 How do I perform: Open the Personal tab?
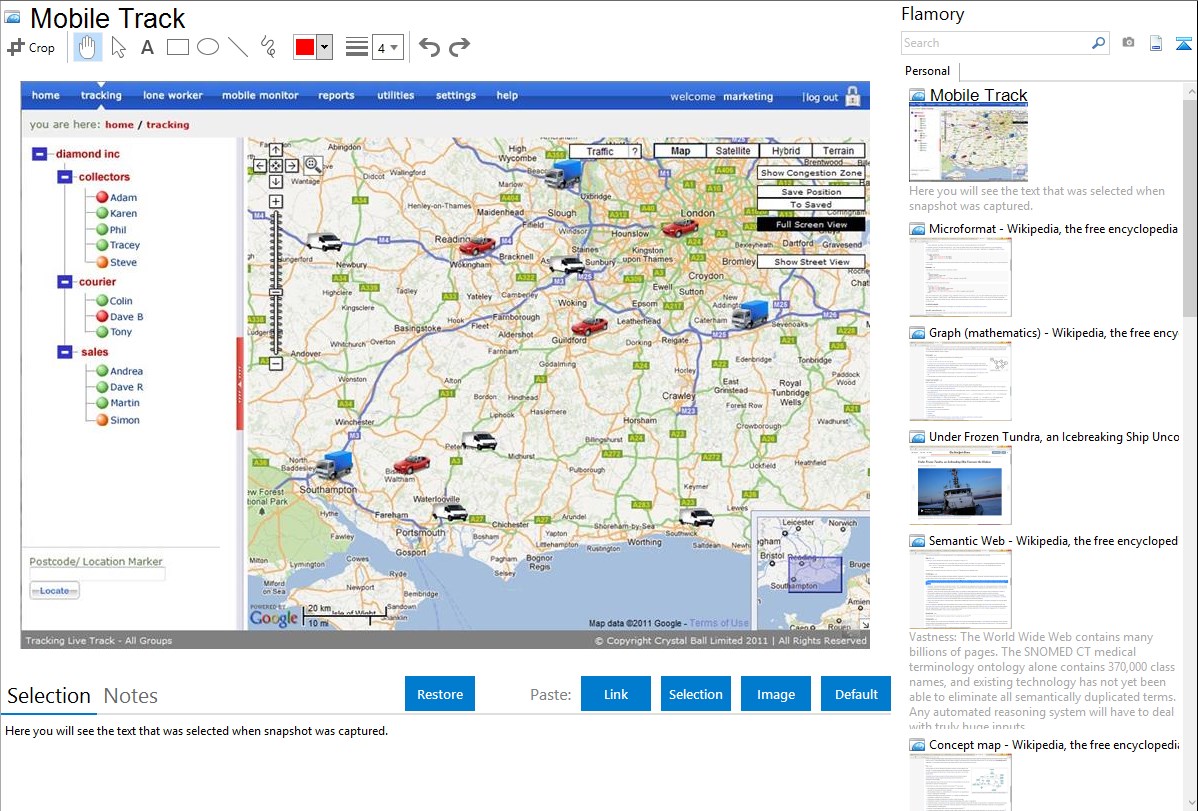point(927,71)
